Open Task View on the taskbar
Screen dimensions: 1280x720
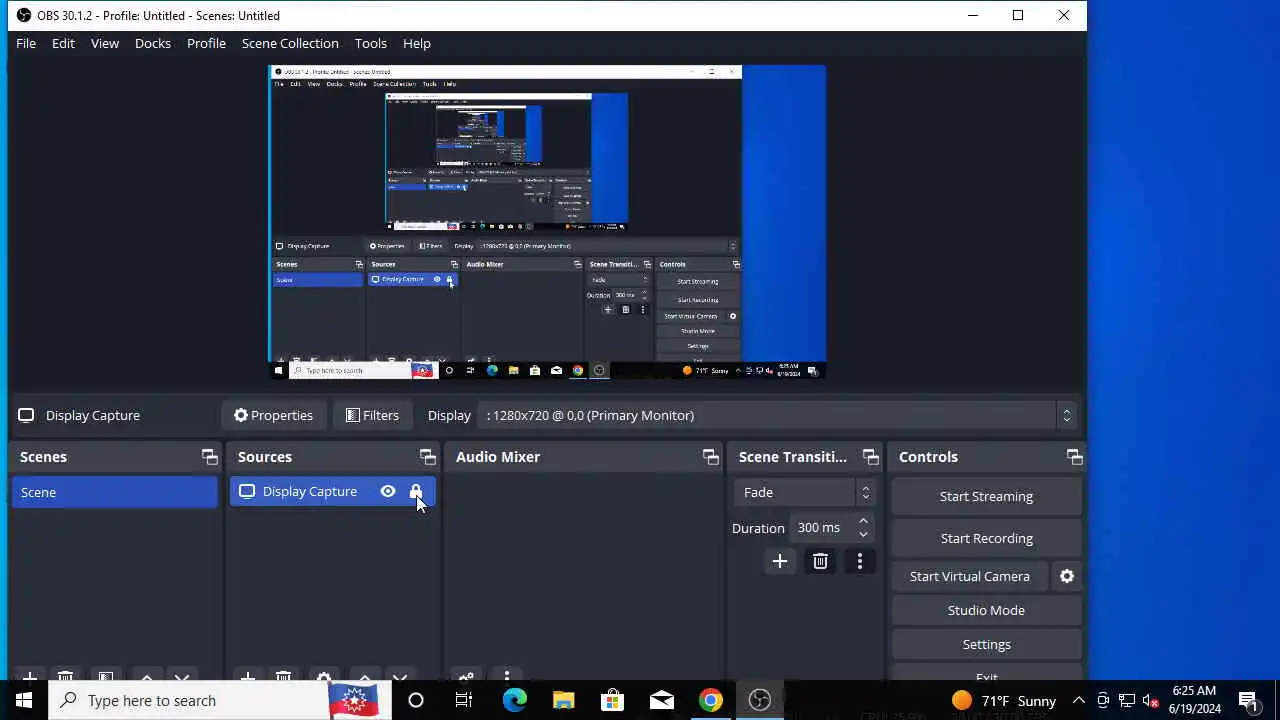[x=464, y=700]
